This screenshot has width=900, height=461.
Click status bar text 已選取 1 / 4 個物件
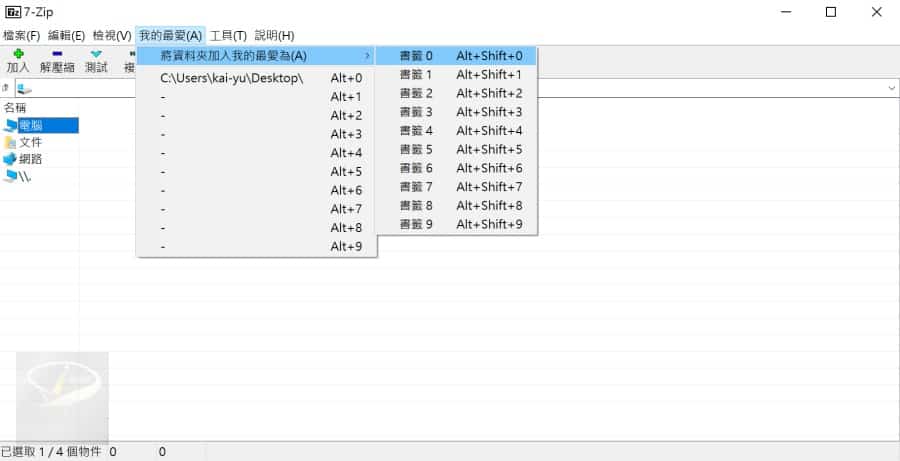[x=51, y=452]
